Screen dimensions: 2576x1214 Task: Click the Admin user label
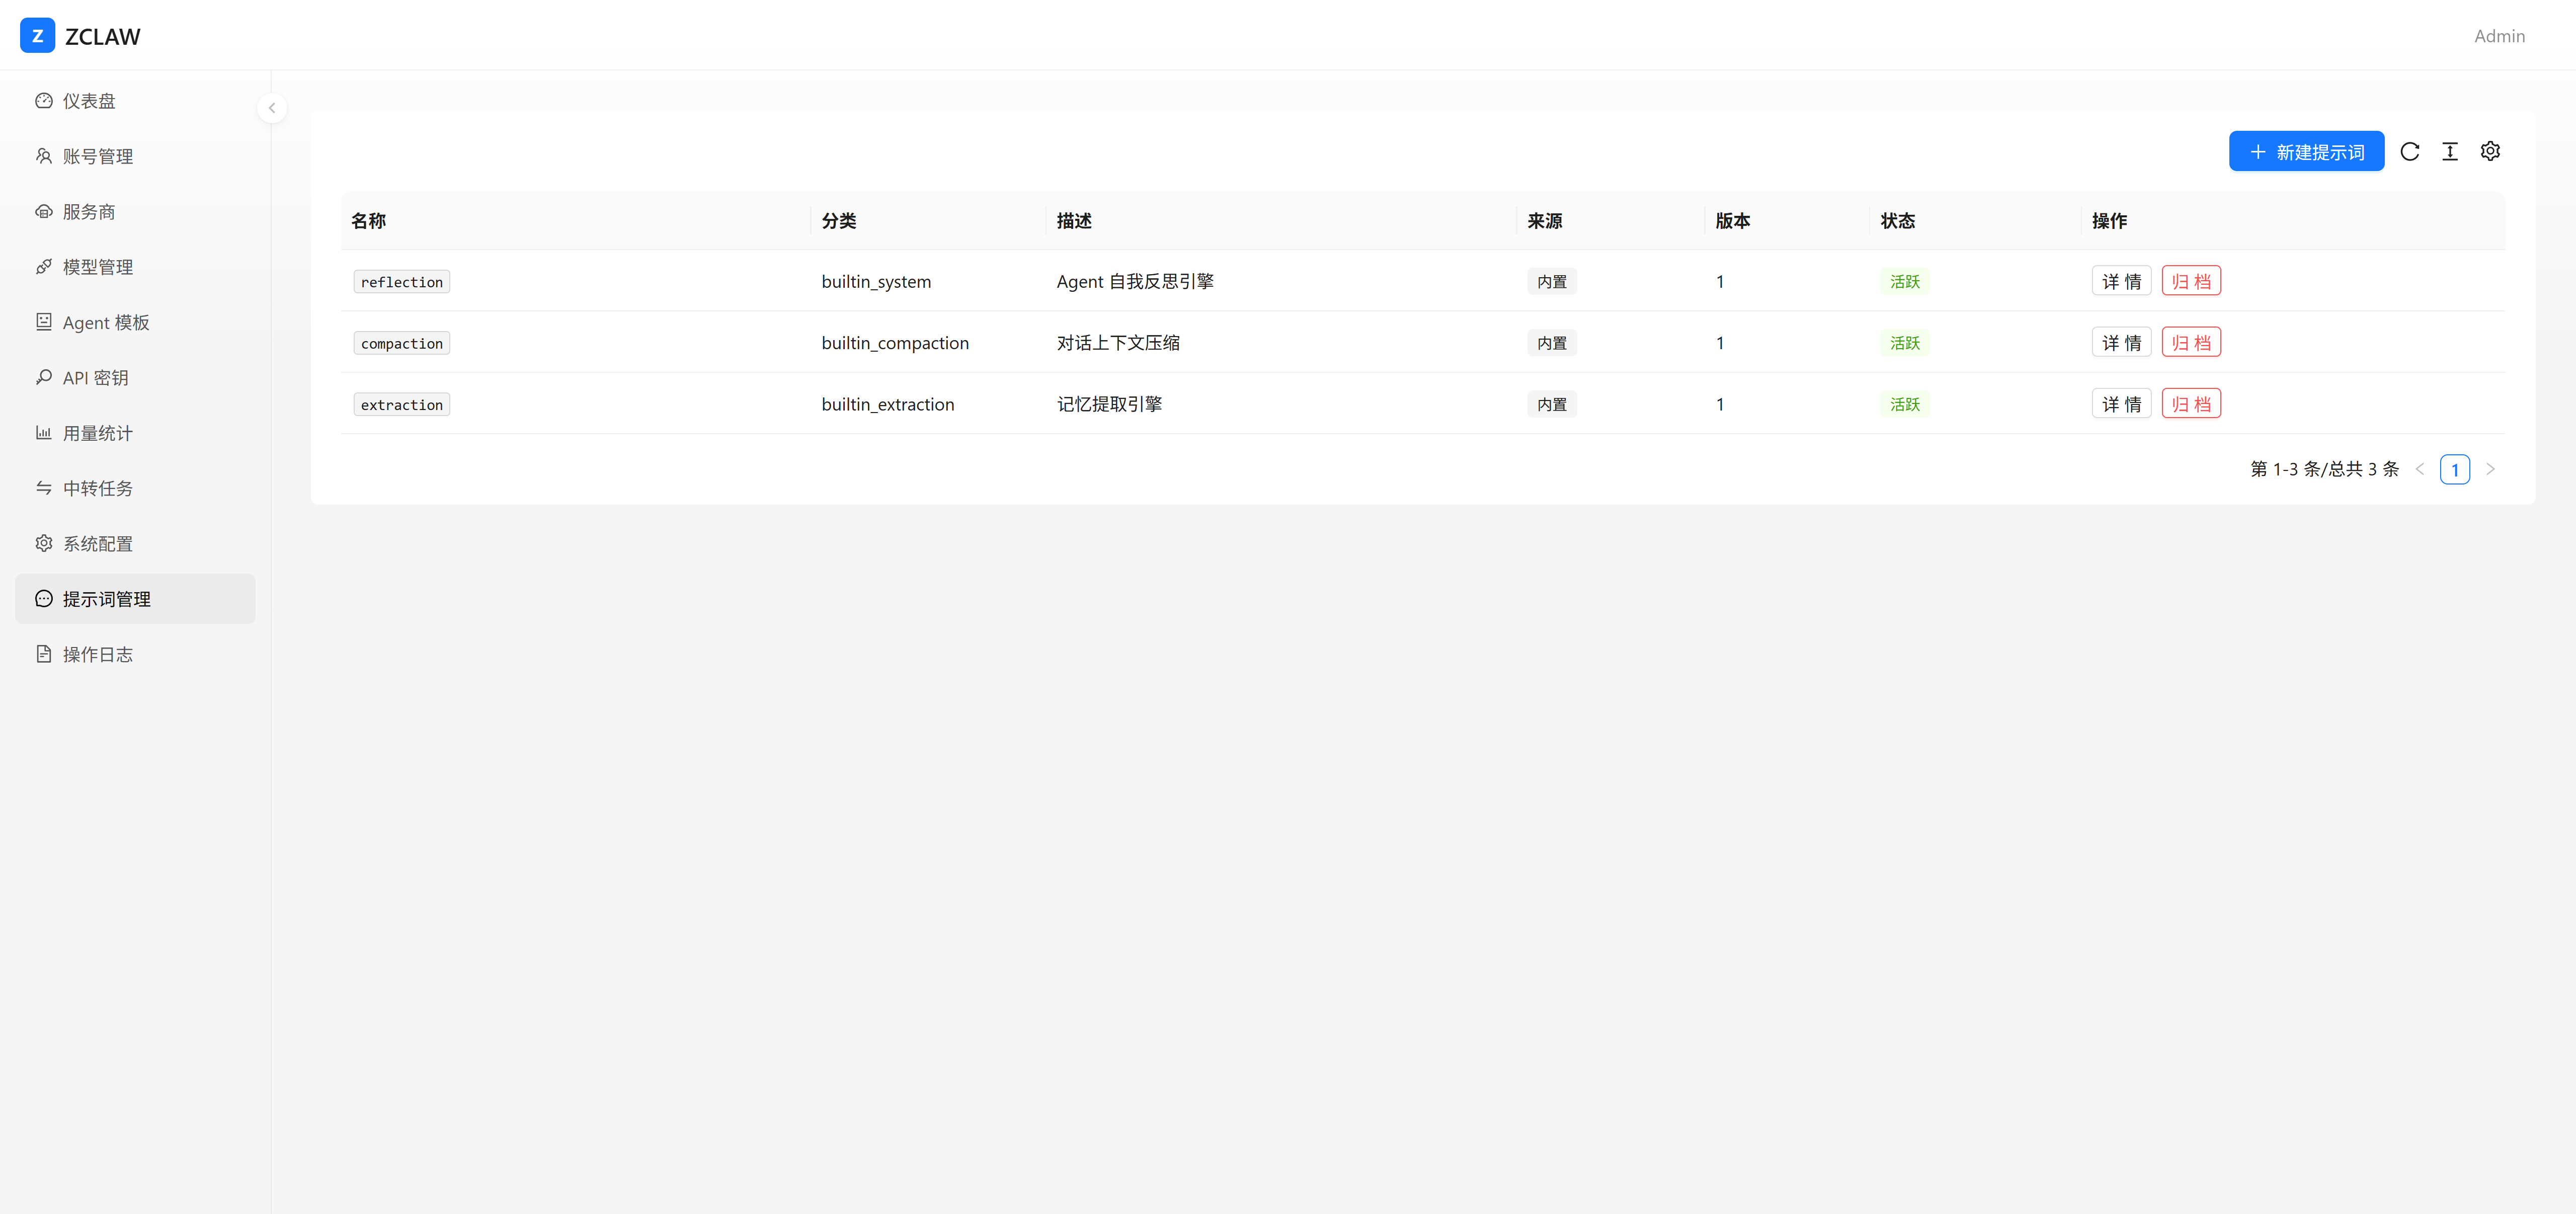[2498, 36]
